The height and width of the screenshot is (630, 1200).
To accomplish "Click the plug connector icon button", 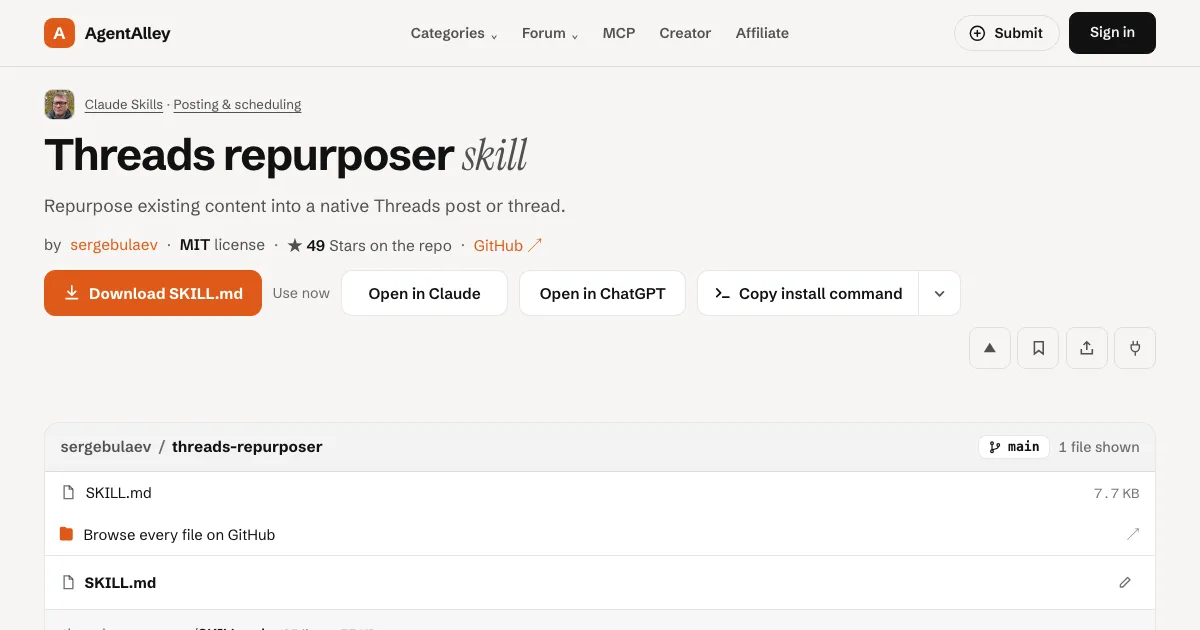I will (x=1135, y=348).
